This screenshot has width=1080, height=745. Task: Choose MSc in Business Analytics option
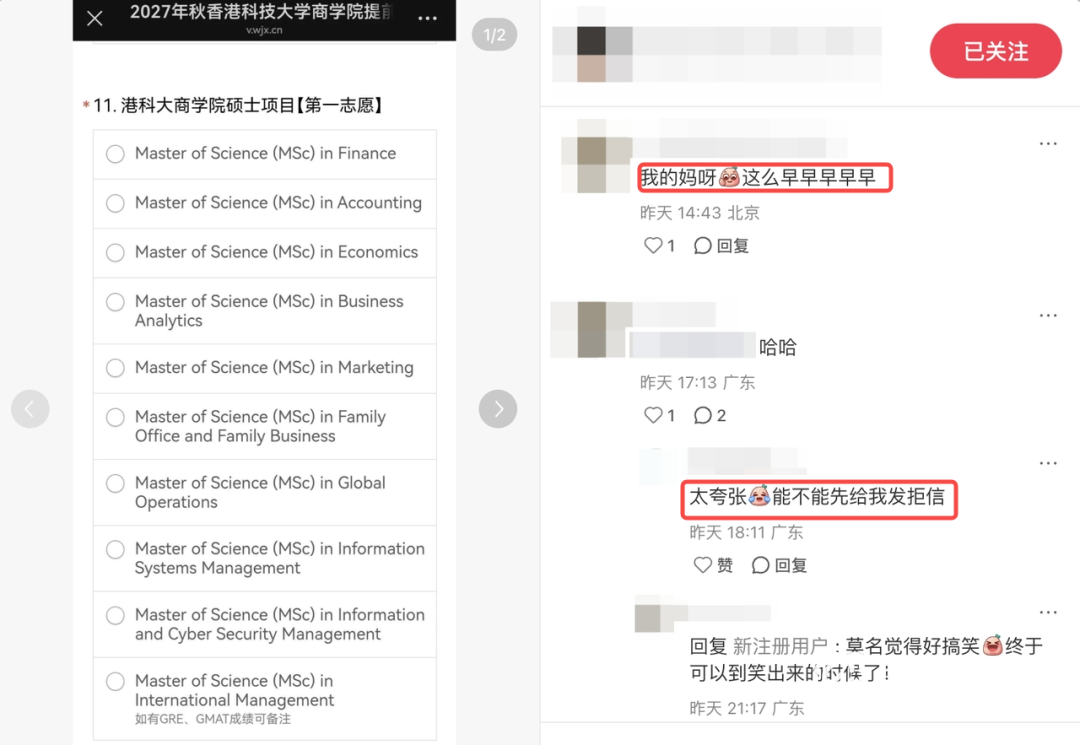tap(116, 302)
